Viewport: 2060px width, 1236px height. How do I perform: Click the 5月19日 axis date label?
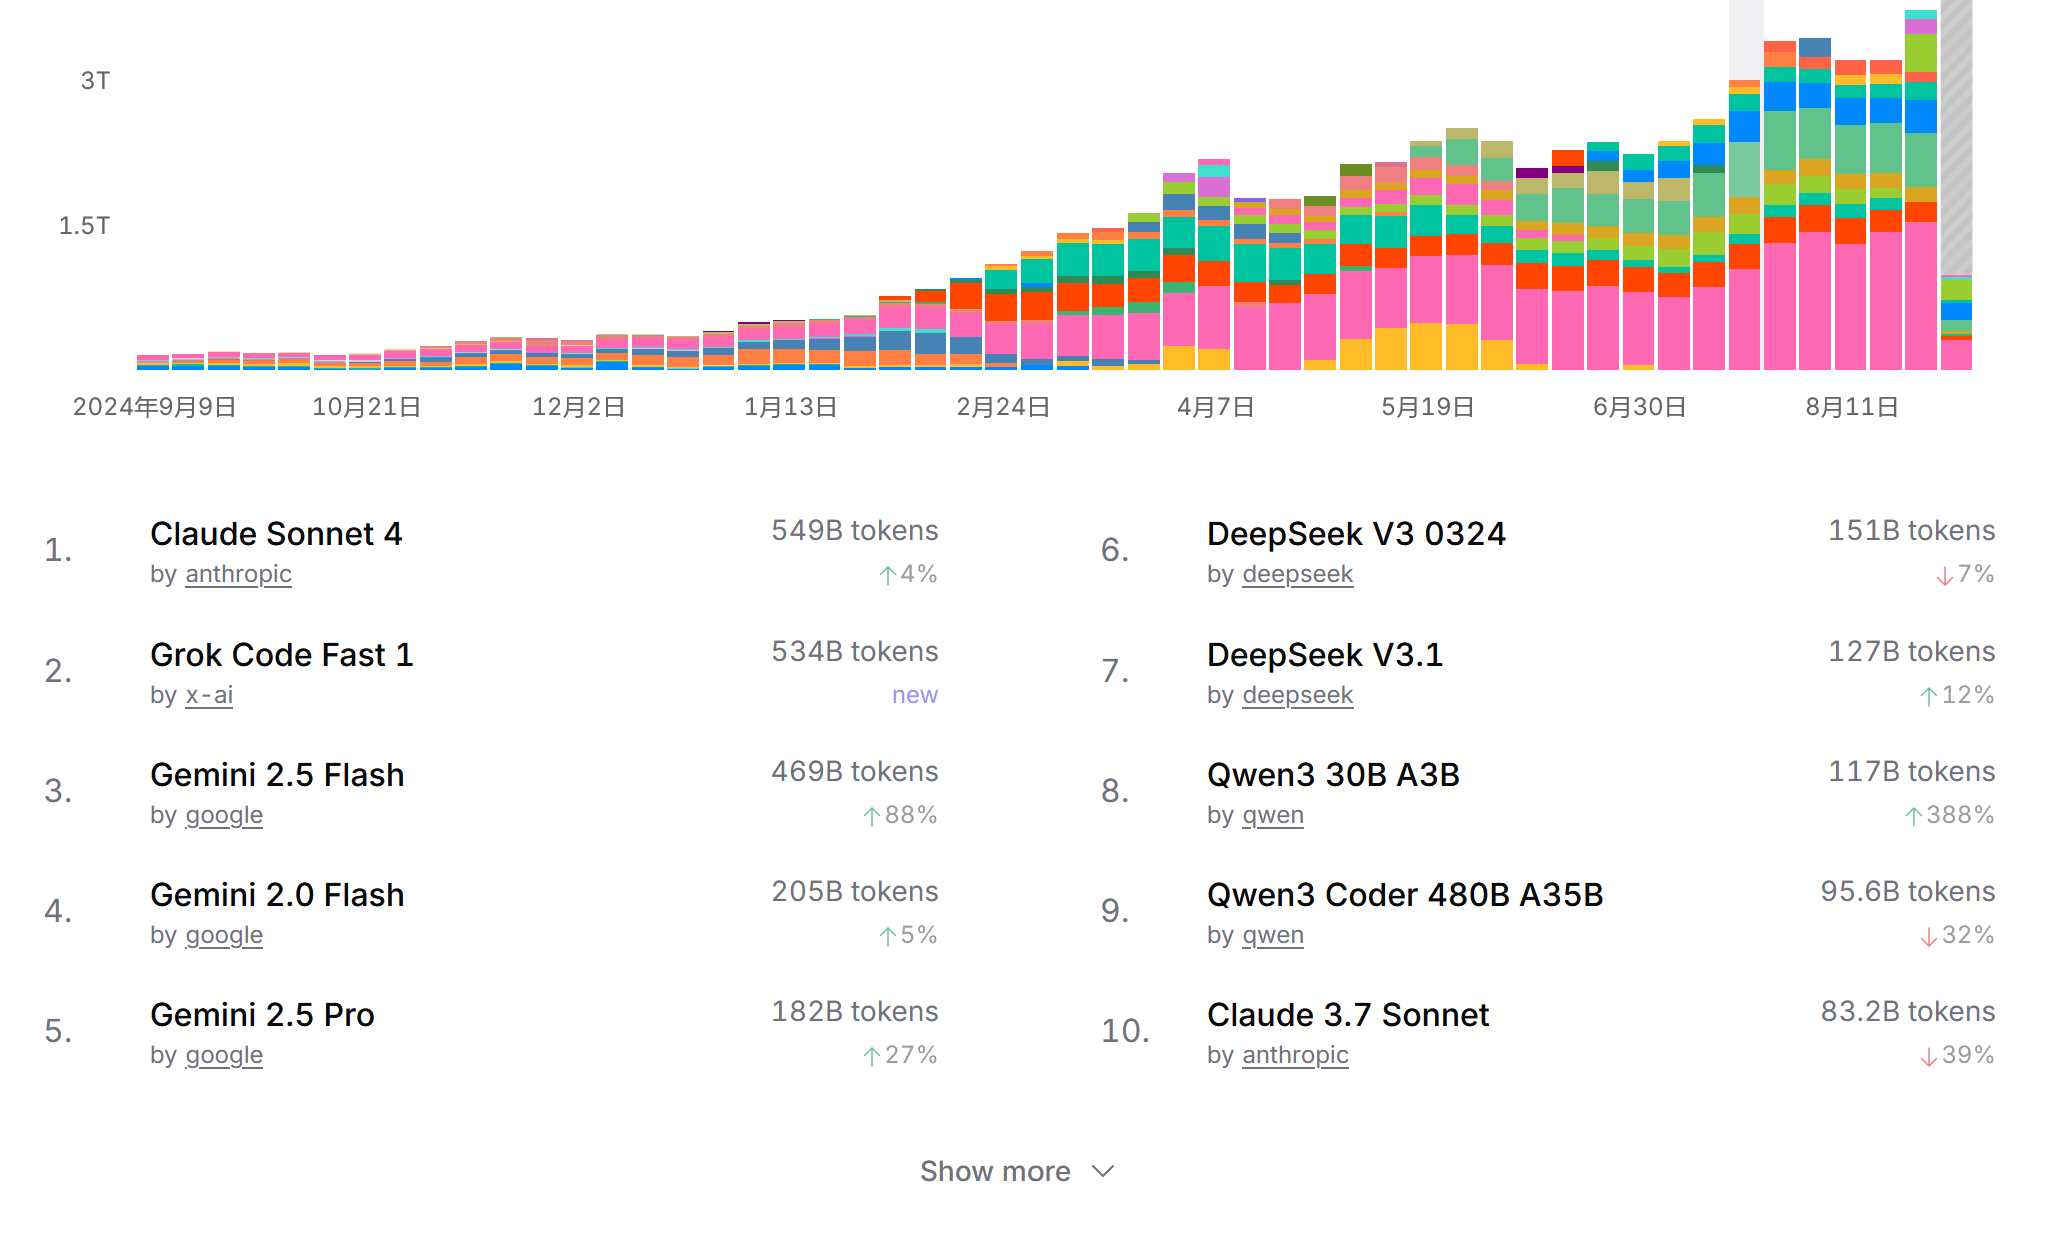tap(1428, 407)
